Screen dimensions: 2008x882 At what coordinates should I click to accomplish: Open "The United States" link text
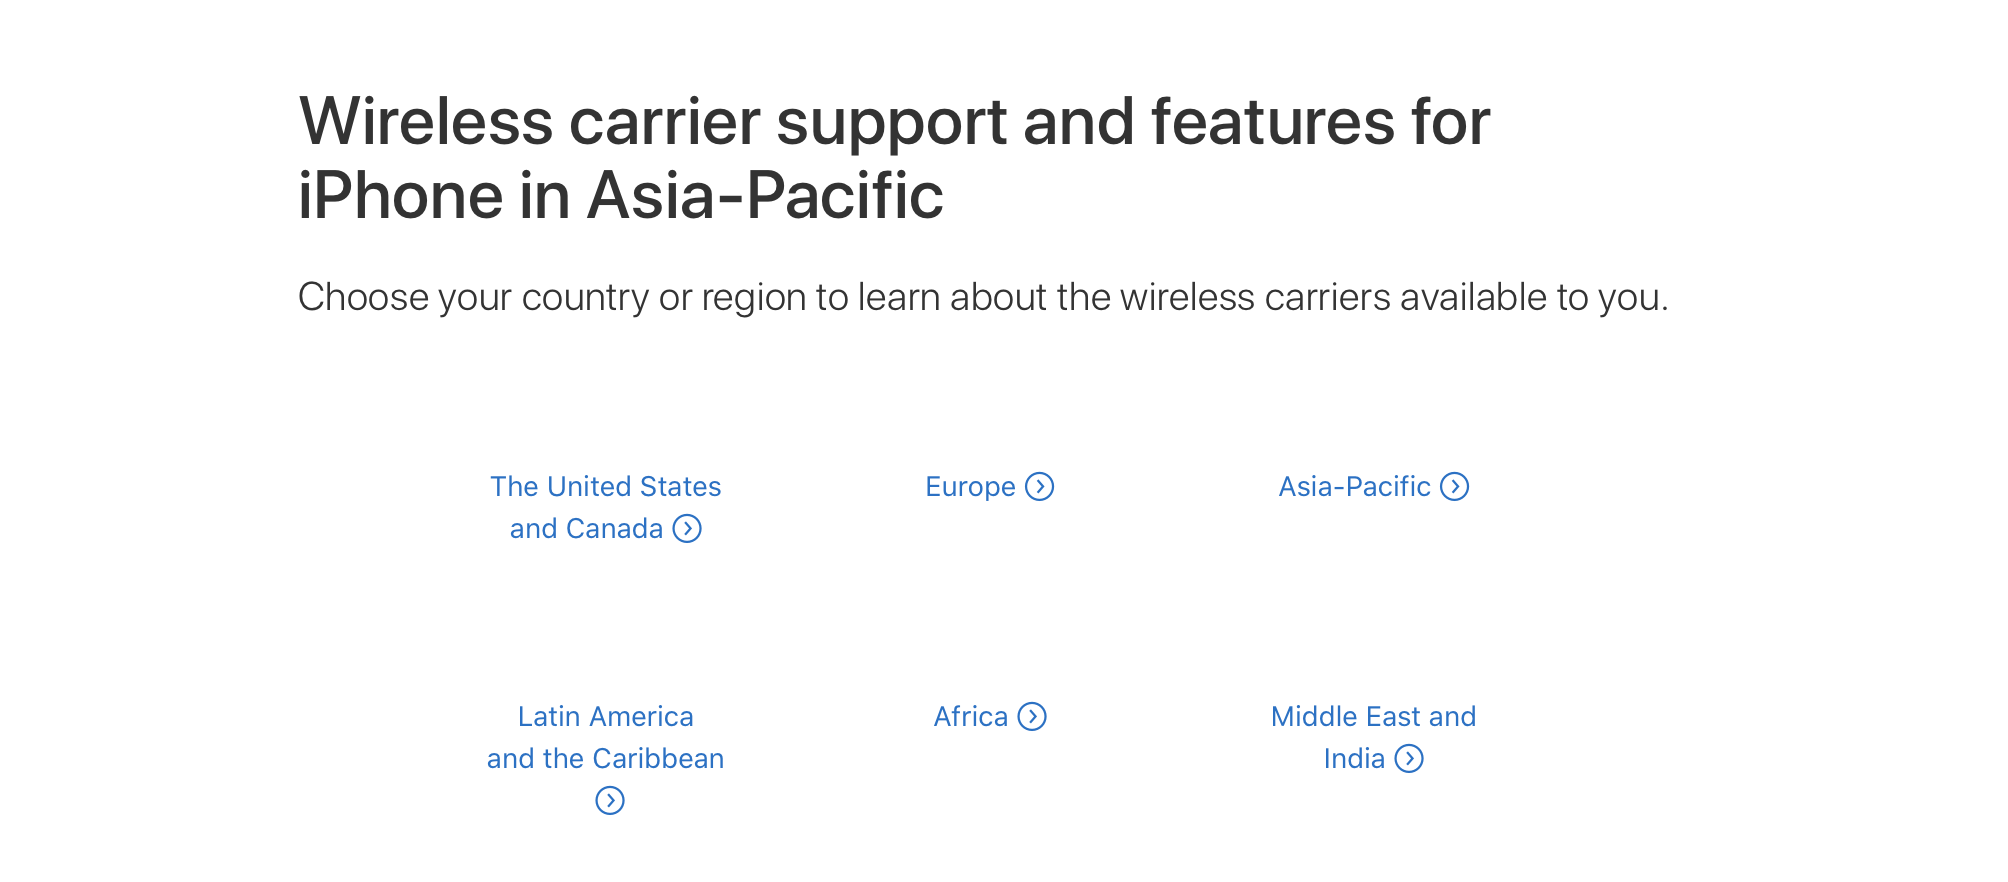tap(606, 486)
